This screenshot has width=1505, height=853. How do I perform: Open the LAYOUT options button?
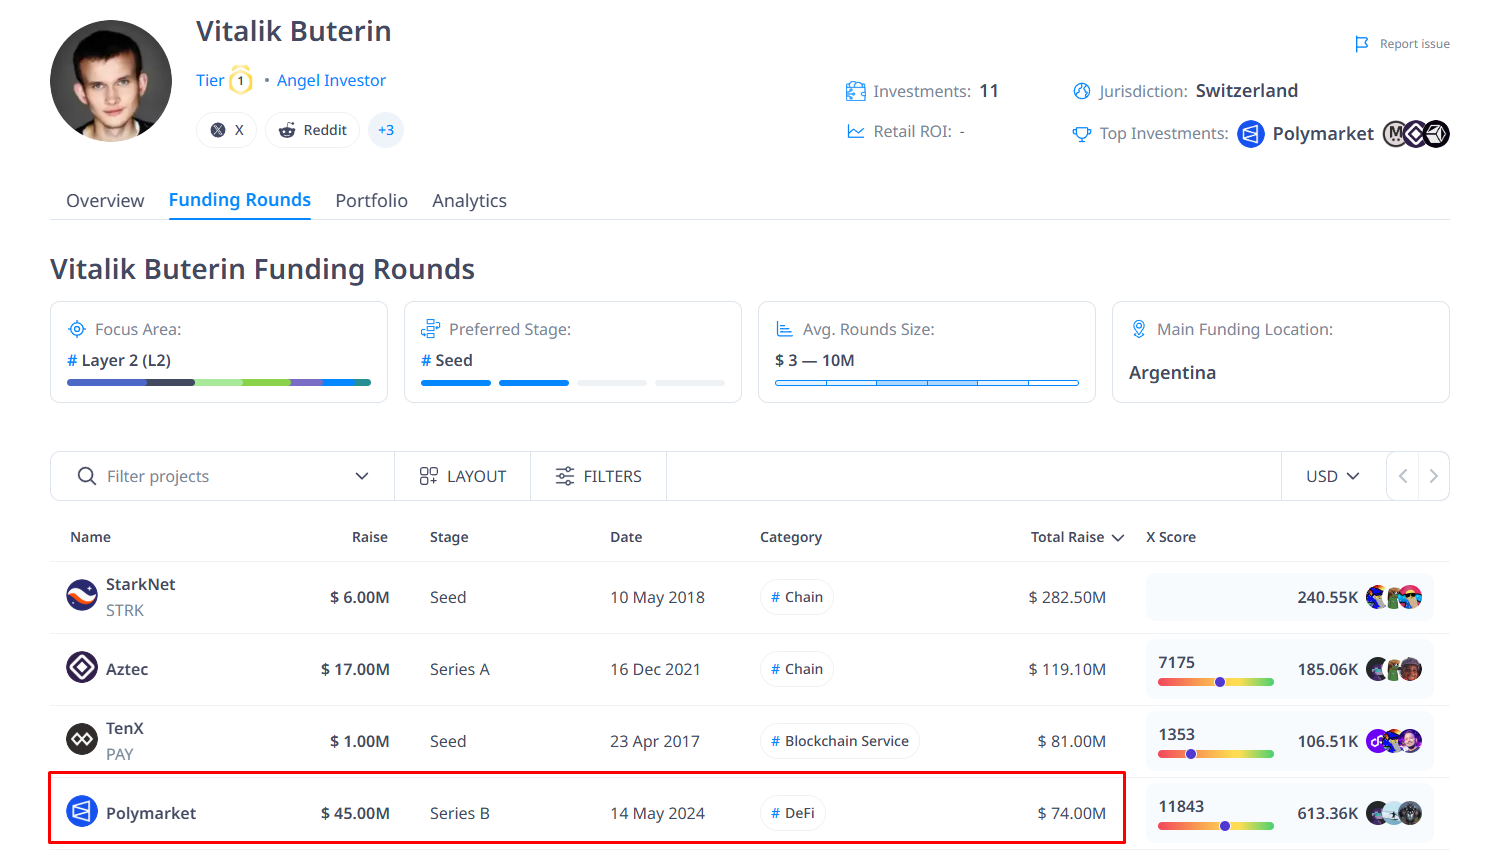462,476
